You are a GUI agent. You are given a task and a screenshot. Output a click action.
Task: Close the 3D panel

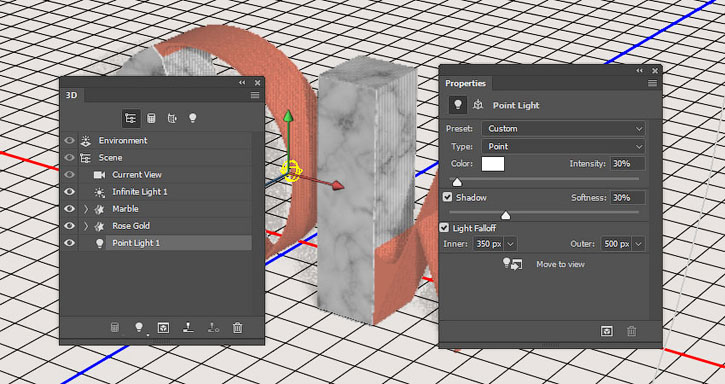[258, 83]
